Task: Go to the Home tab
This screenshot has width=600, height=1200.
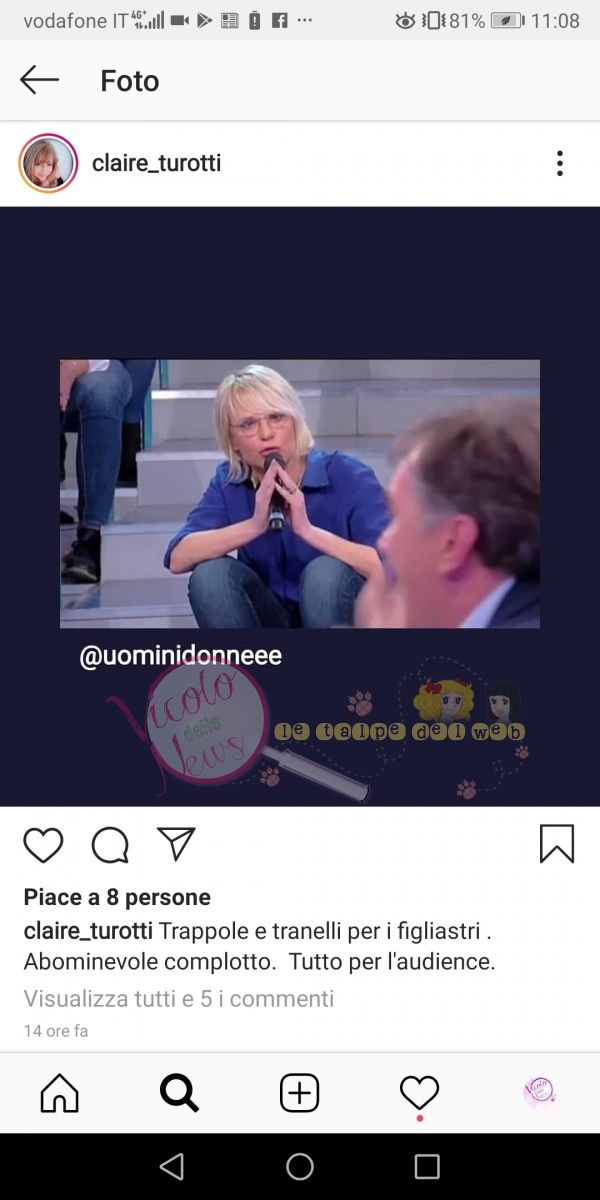Action: [x=59, y=1093]
